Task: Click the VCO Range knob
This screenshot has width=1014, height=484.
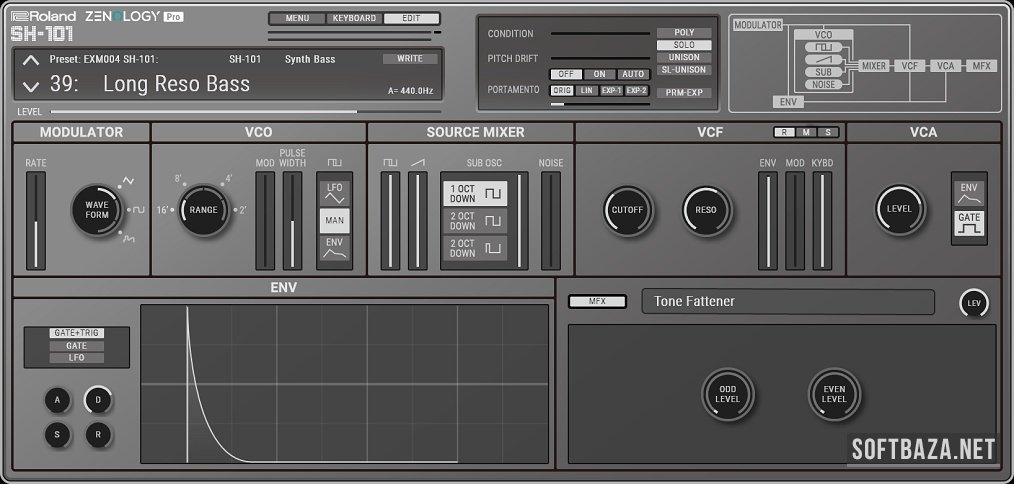Action: [203, 210]
